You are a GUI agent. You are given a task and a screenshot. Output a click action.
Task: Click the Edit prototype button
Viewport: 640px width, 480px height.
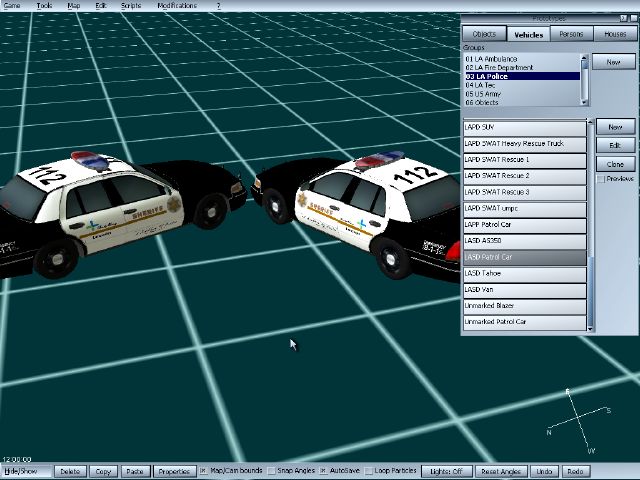(x=616, y=145)
